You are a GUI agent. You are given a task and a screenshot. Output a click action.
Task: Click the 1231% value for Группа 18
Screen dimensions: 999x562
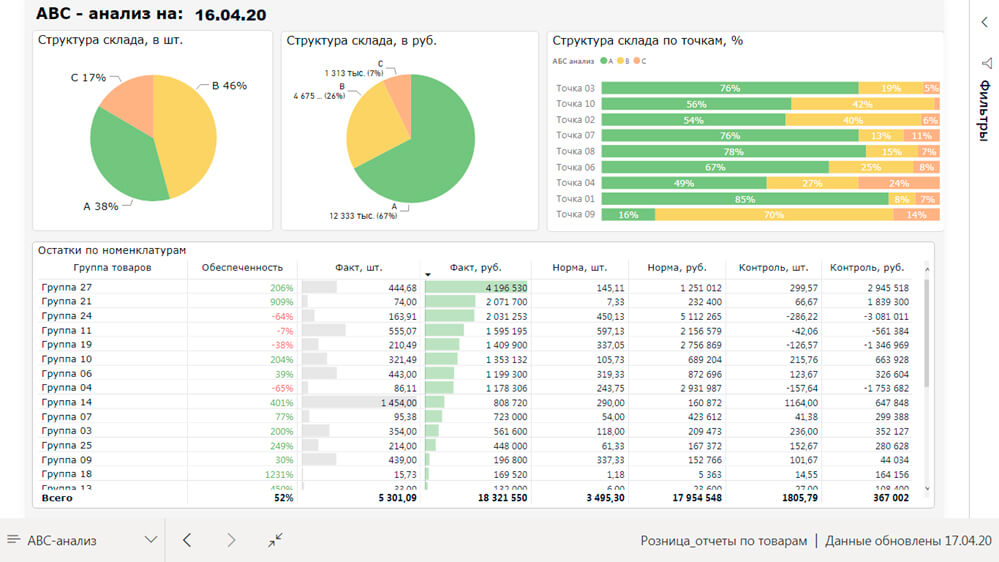pos(279,475)
